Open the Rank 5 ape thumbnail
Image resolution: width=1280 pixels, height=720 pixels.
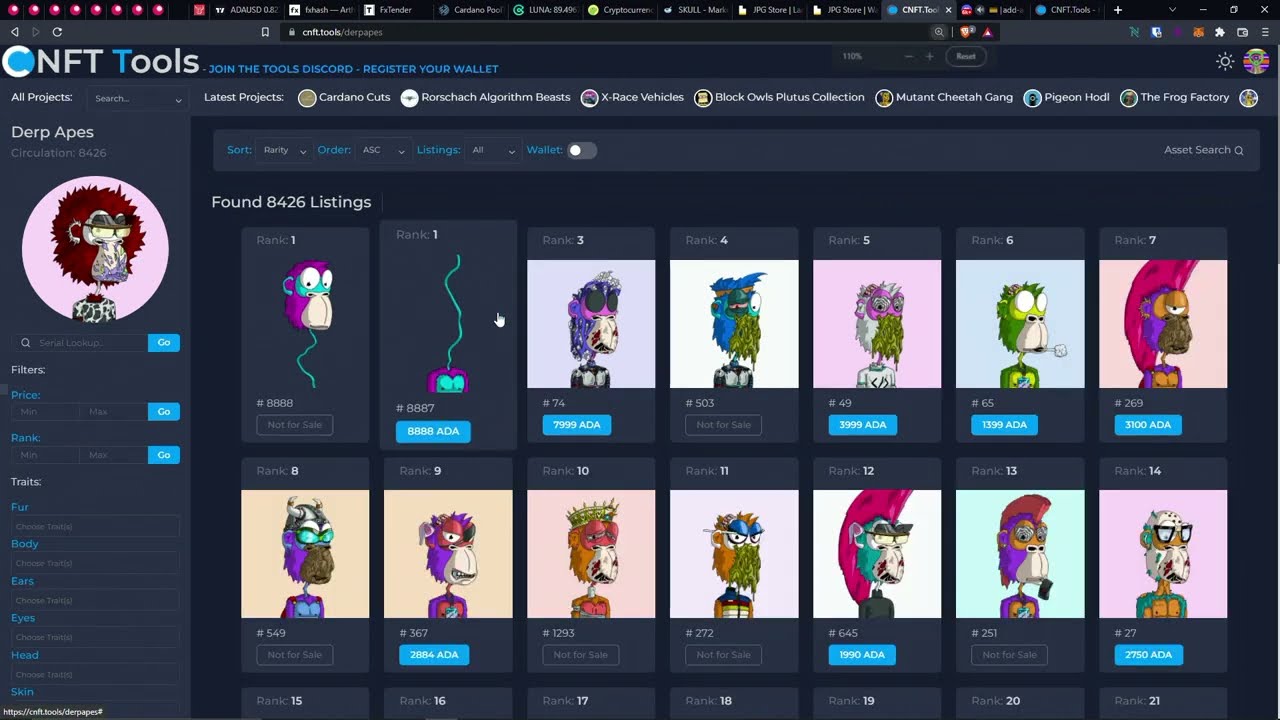pyautogui.click(x=877, y=324)
